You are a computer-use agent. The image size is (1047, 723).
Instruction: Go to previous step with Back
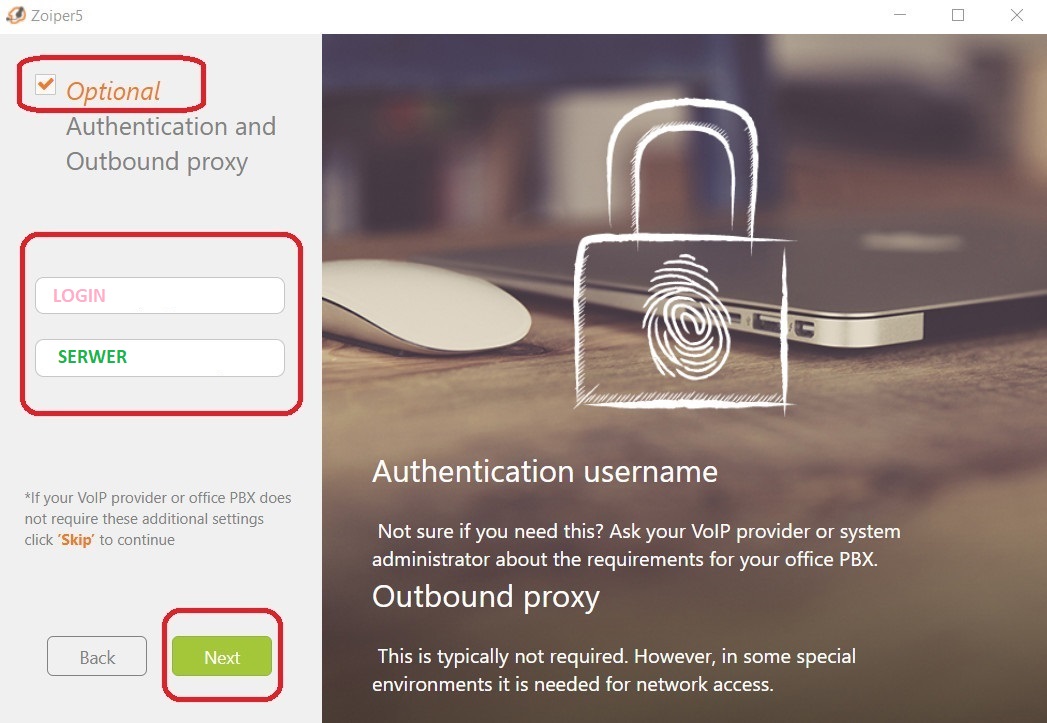point(97,656)
